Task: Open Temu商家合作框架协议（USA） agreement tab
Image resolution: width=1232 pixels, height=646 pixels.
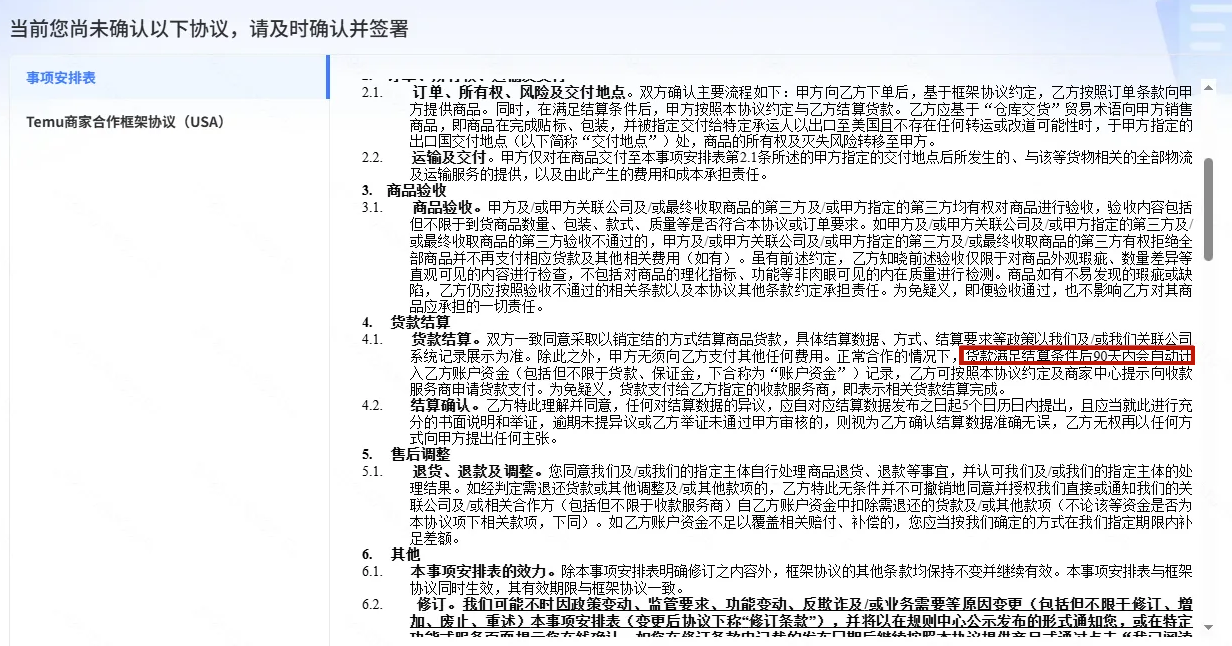Action: pyautogui.click(x=126, y=122)
